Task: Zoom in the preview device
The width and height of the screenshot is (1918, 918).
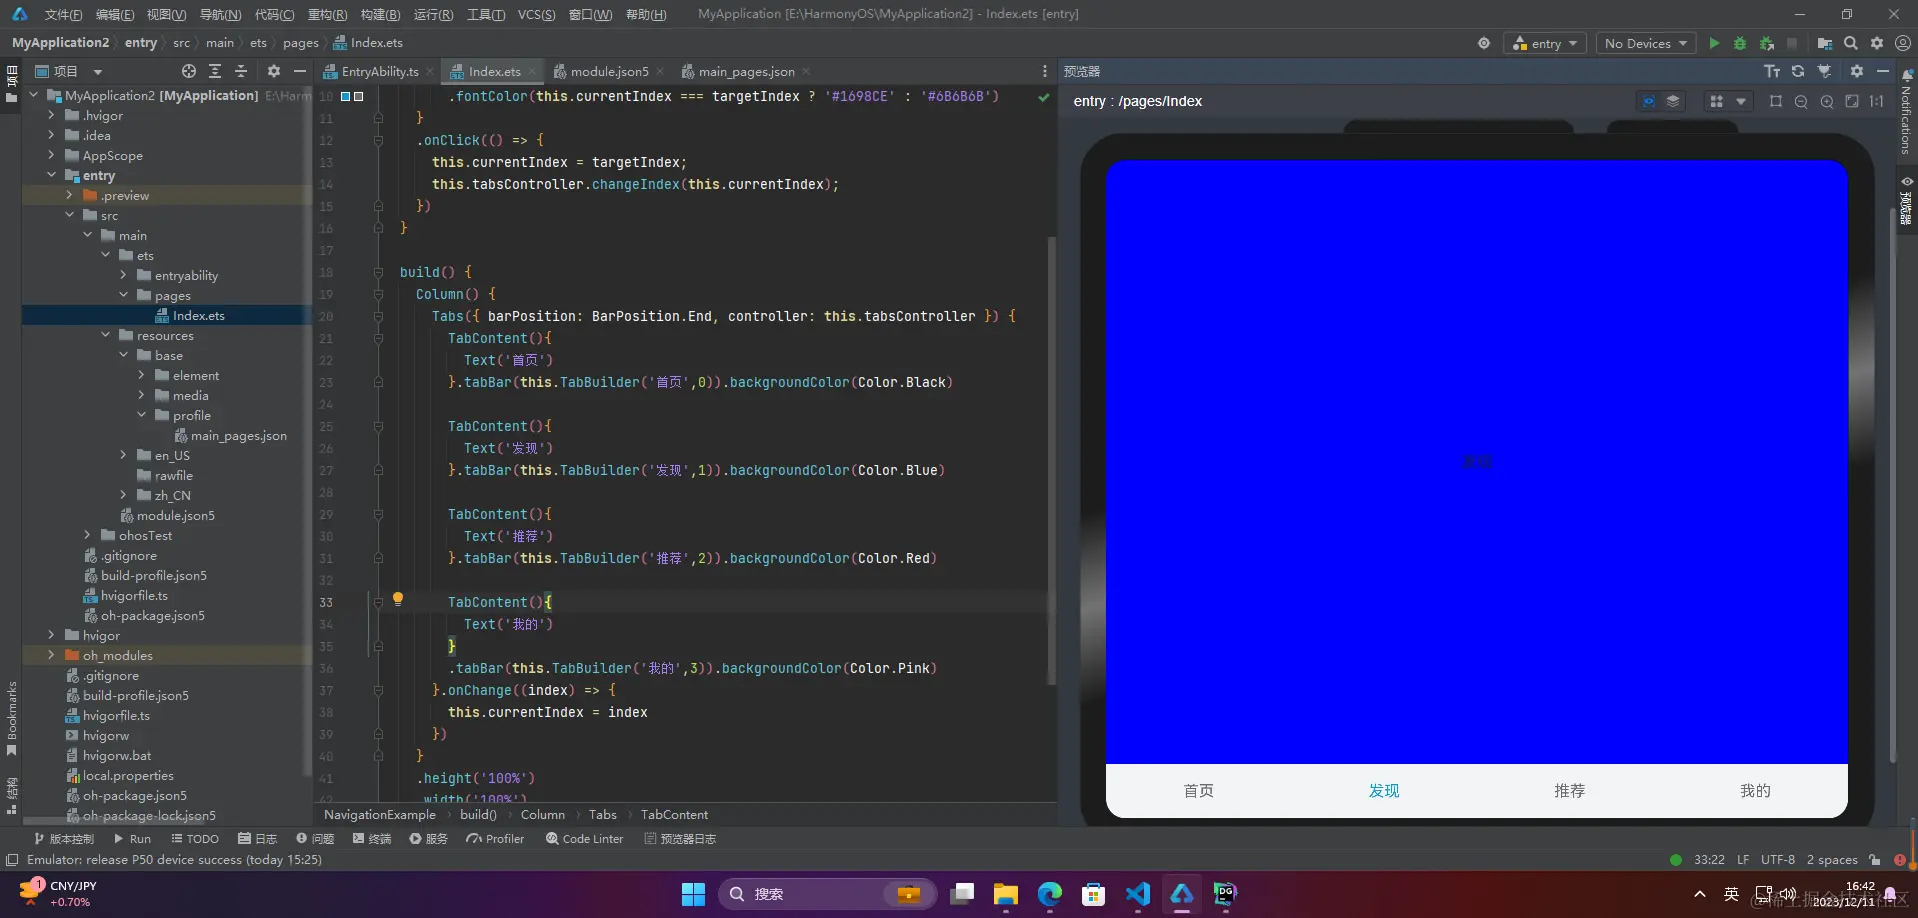Action: click(x=1827, y=101)
